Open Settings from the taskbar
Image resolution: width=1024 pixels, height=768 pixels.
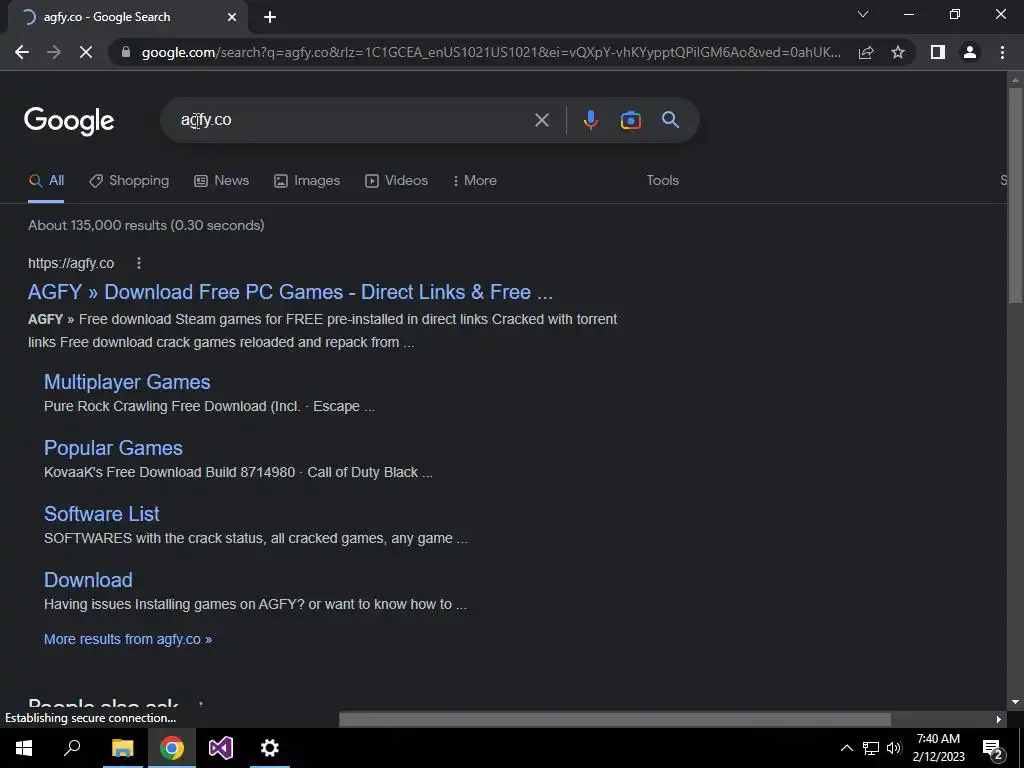[x=270, y=748]
